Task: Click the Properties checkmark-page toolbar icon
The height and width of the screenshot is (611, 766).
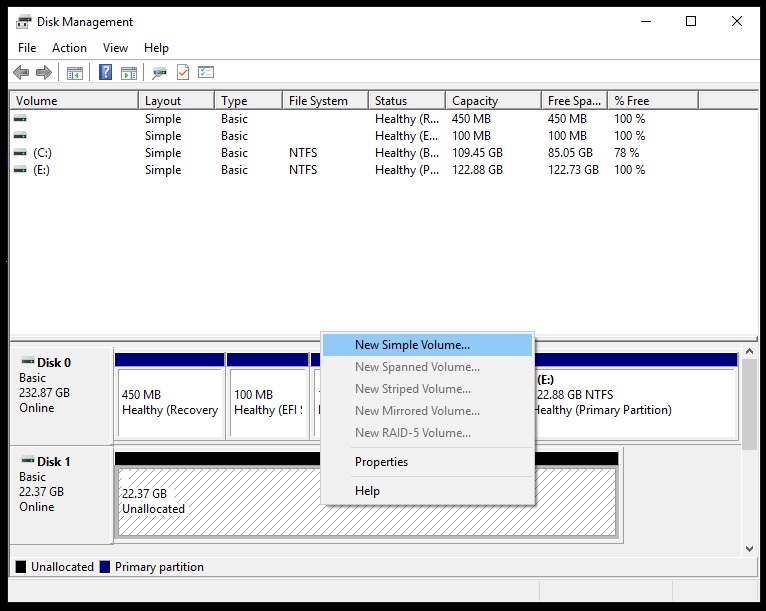Action: click(183, 72)
